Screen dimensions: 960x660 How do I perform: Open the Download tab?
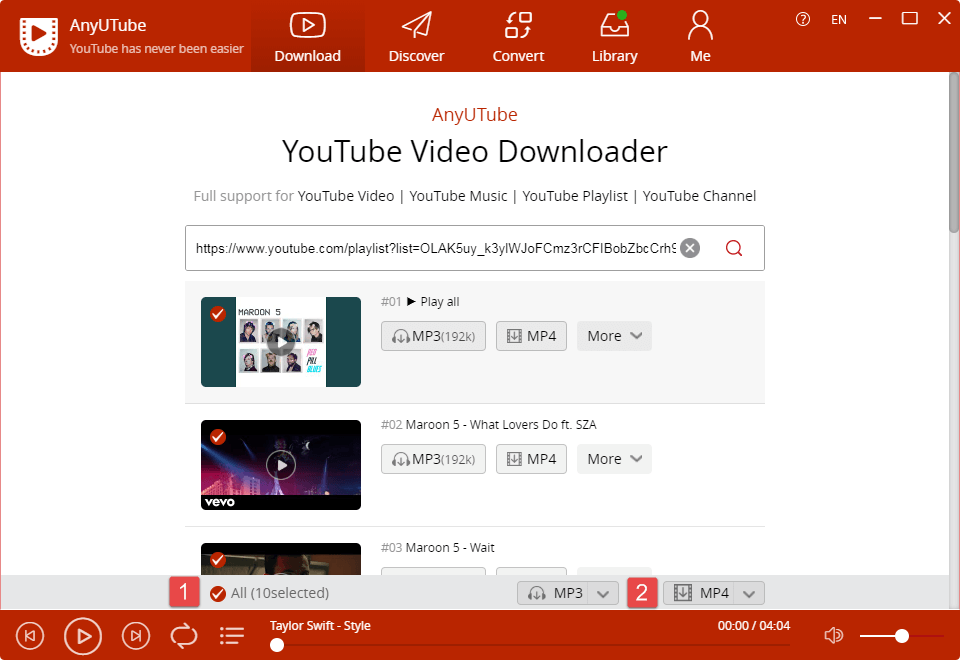click(x=307, y=36)
